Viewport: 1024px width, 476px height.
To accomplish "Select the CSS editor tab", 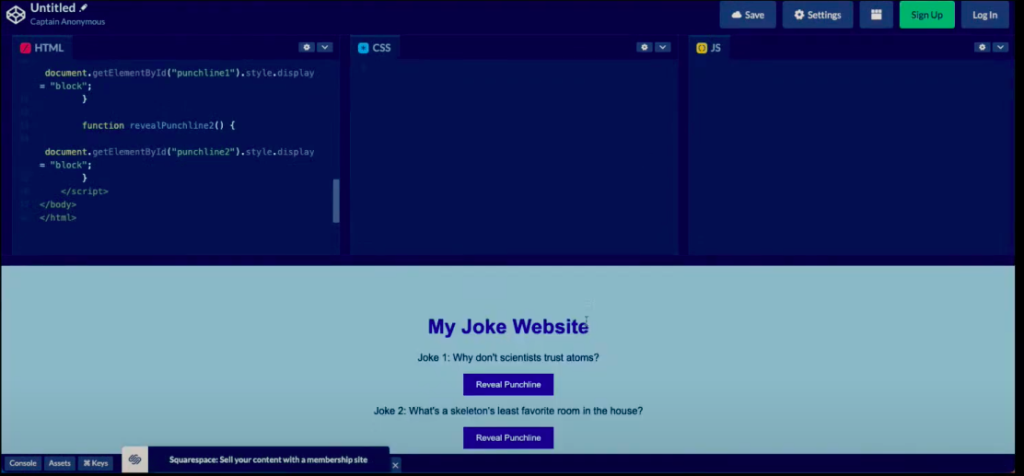I will [x=375, y=48].
